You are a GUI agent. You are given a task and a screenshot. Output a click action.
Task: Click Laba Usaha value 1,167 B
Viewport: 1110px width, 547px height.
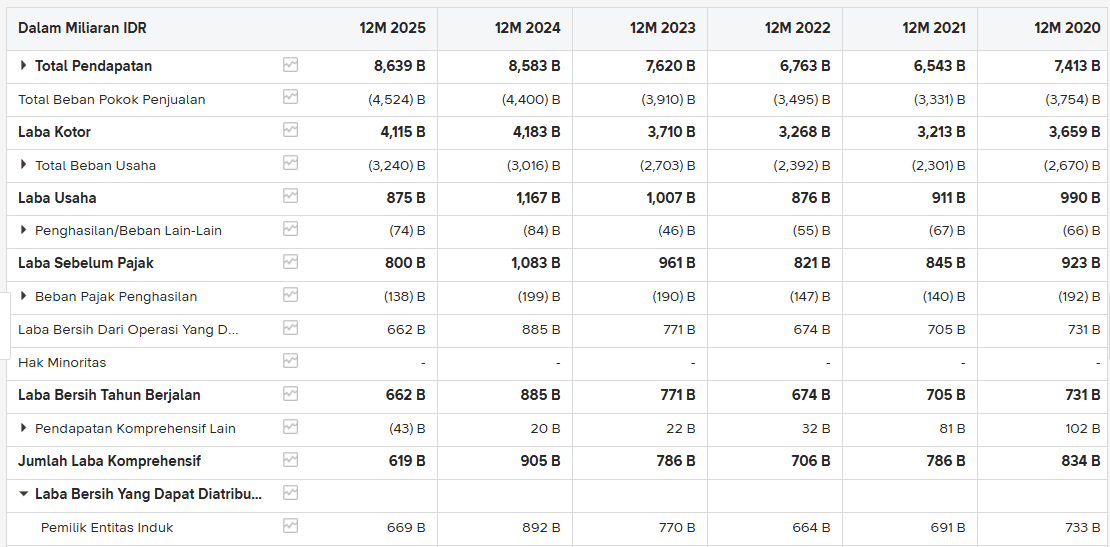538,198
